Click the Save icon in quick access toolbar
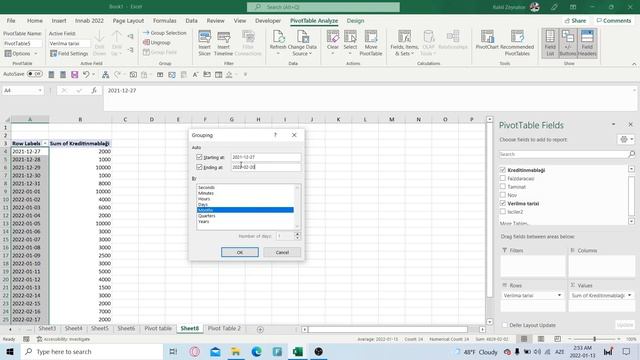Screen dimensions: 640x360 pyautogui.click(x=74, y=74)
